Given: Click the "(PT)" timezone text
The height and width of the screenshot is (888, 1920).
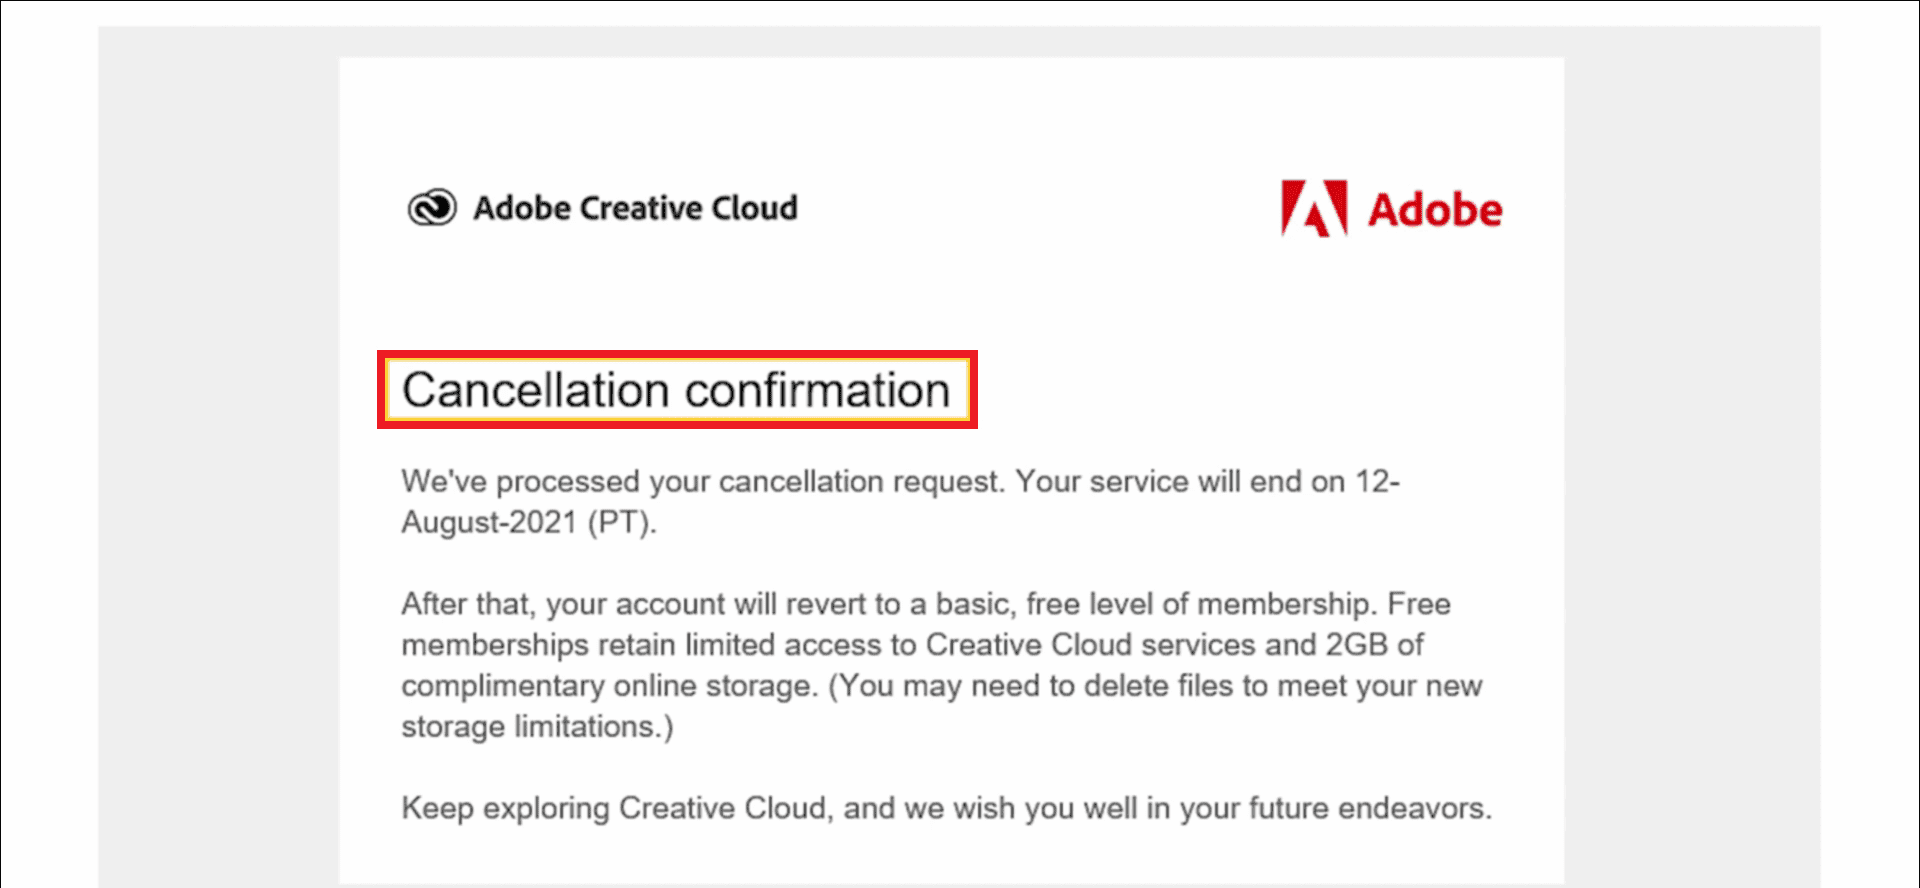Looking at the screenshot, I should coord(620,523).
